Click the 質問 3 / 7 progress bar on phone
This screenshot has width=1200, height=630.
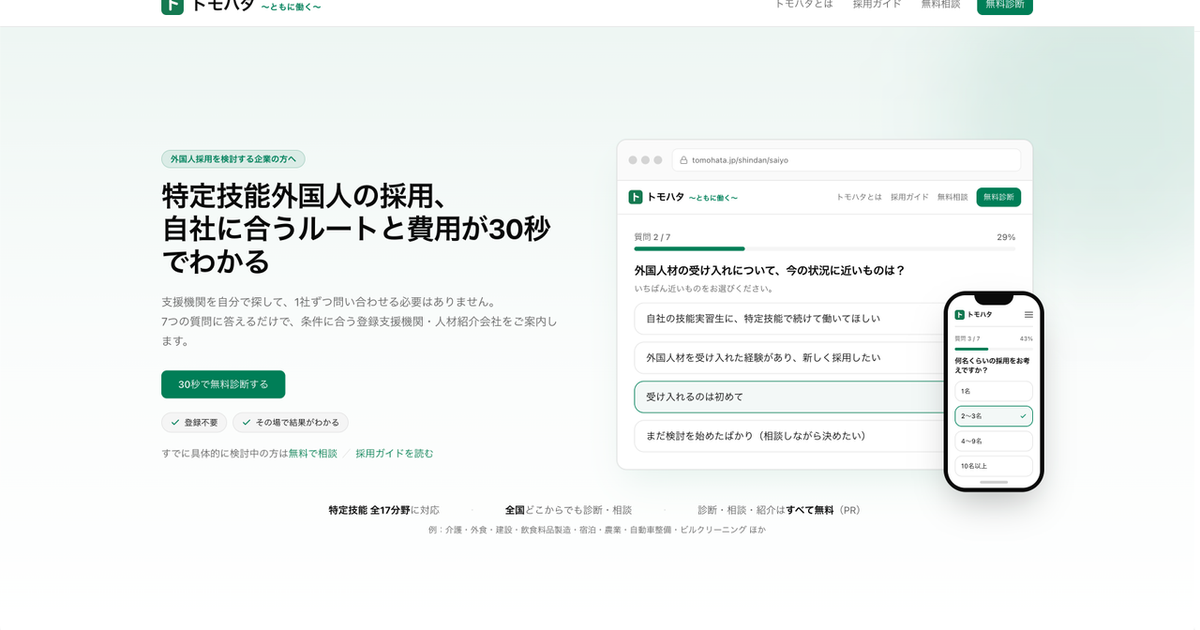point(994,349)
